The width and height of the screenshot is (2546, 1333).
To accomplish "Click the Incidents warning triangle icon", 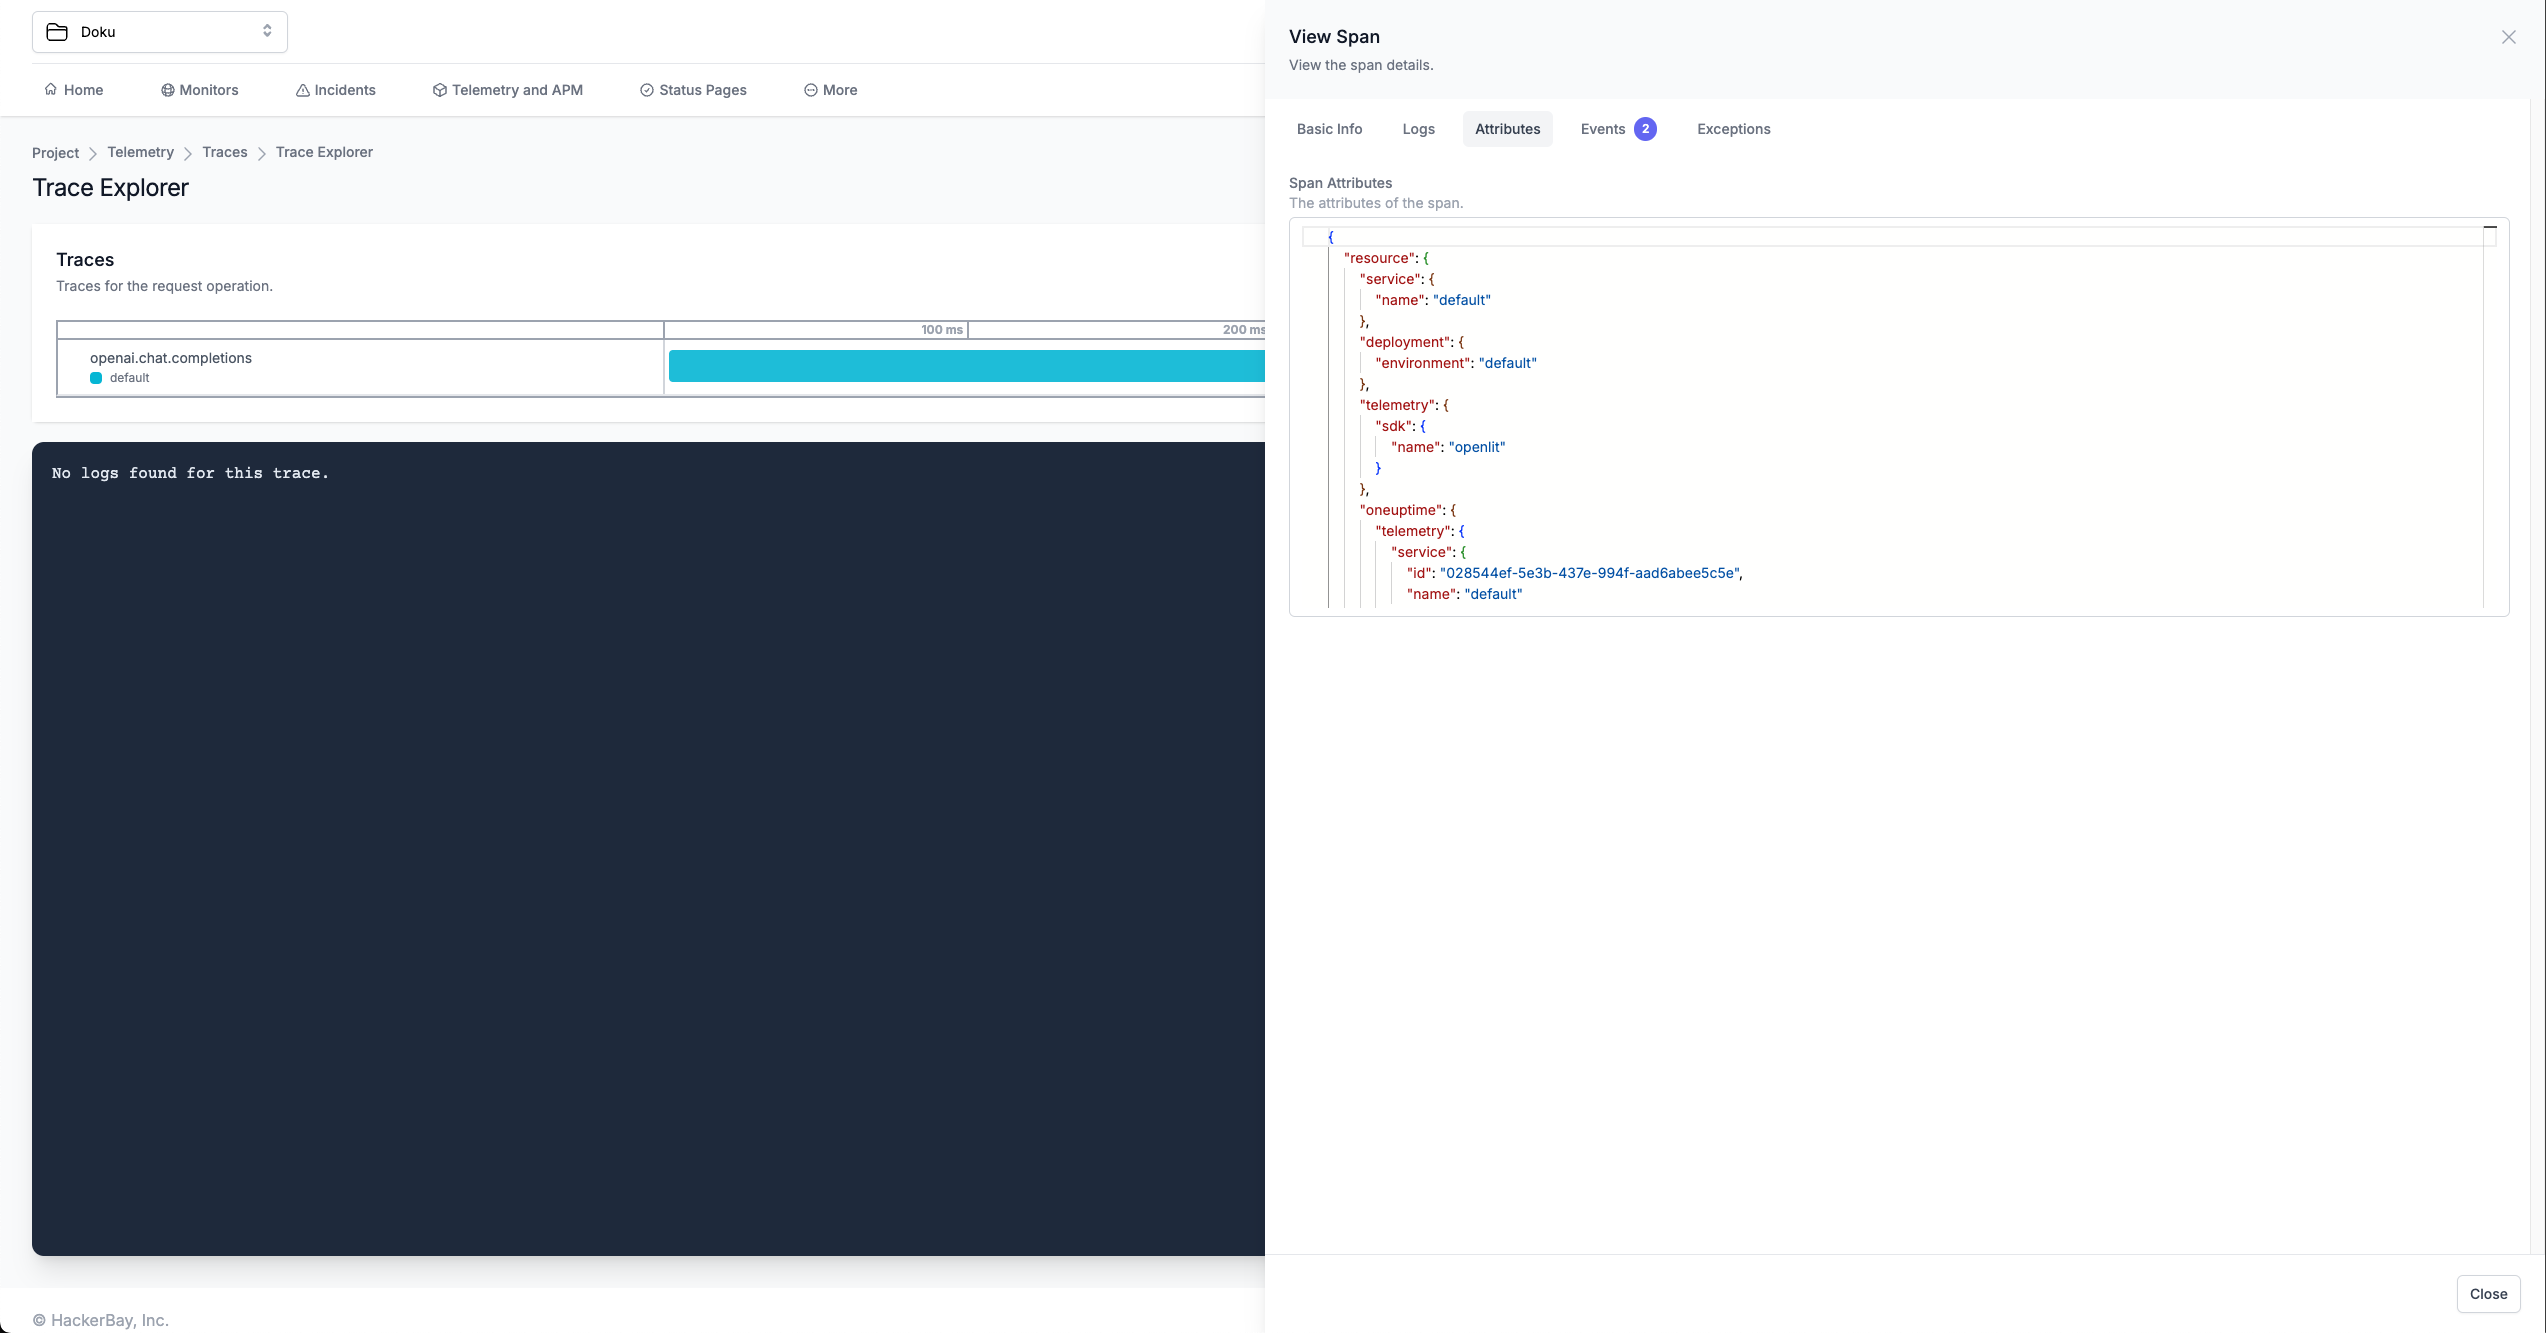I will 302,90.
